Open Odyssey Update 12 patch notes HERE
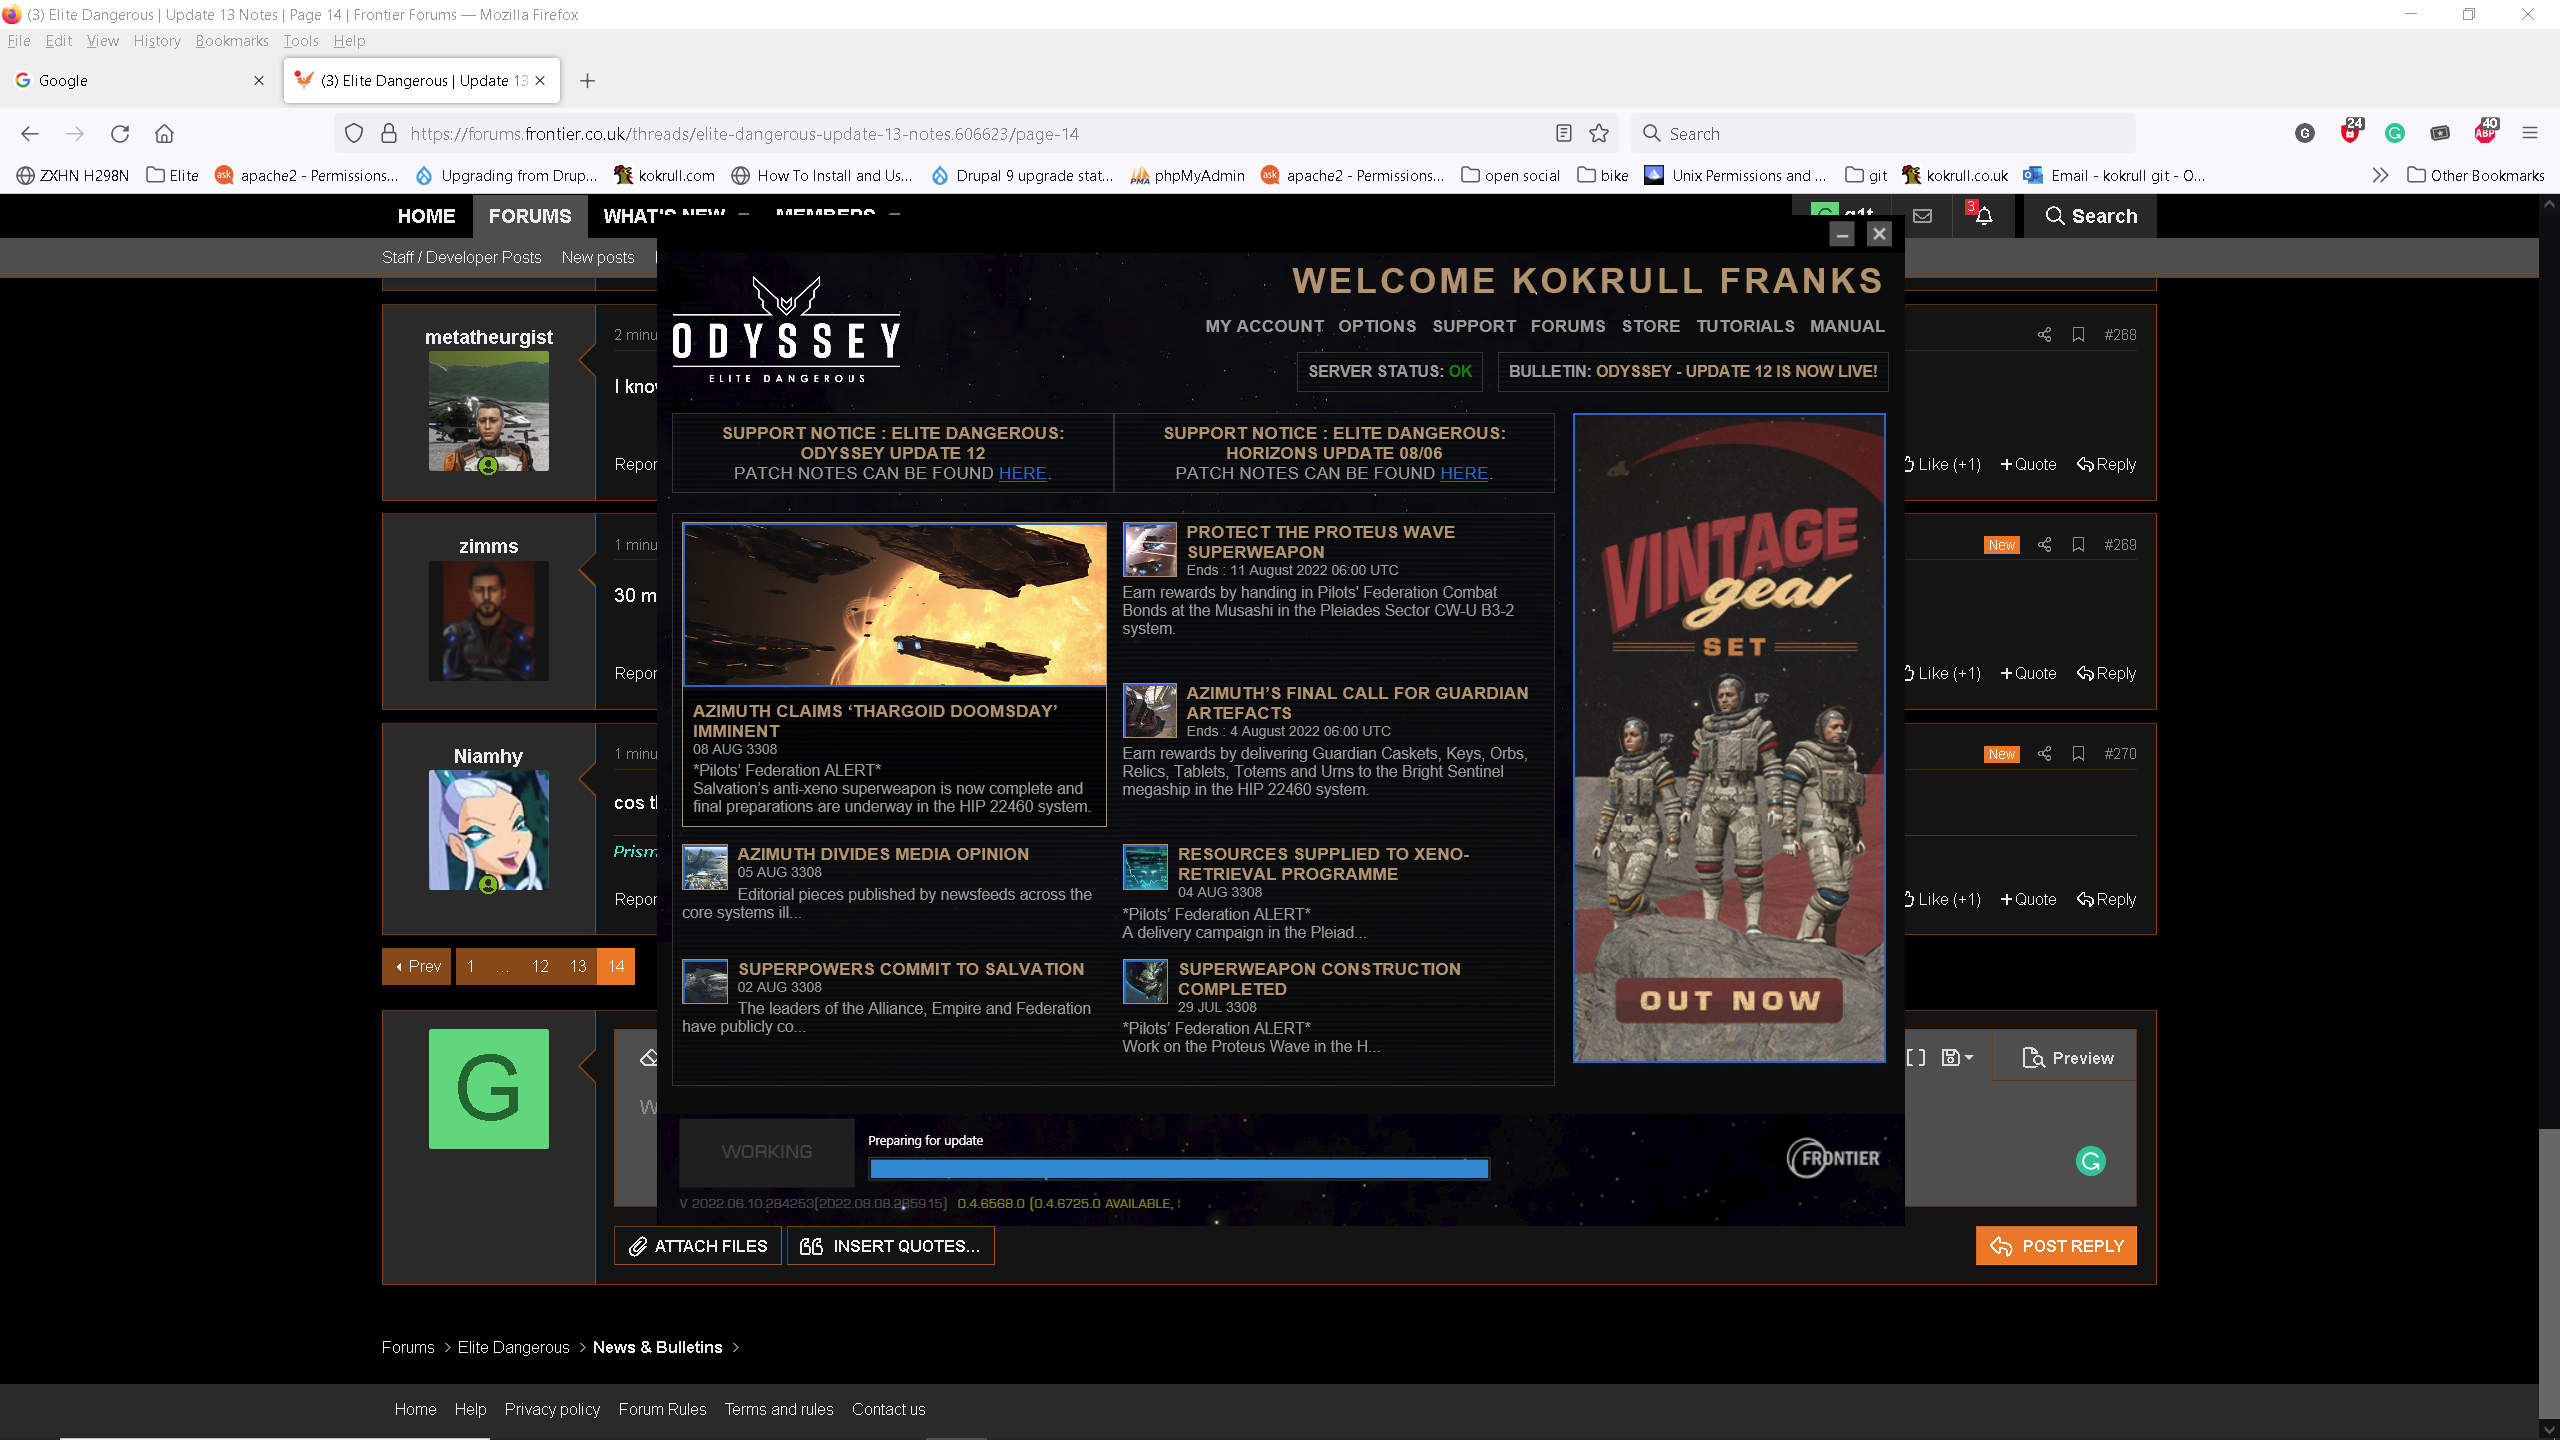 click(x=1022, y=473)
